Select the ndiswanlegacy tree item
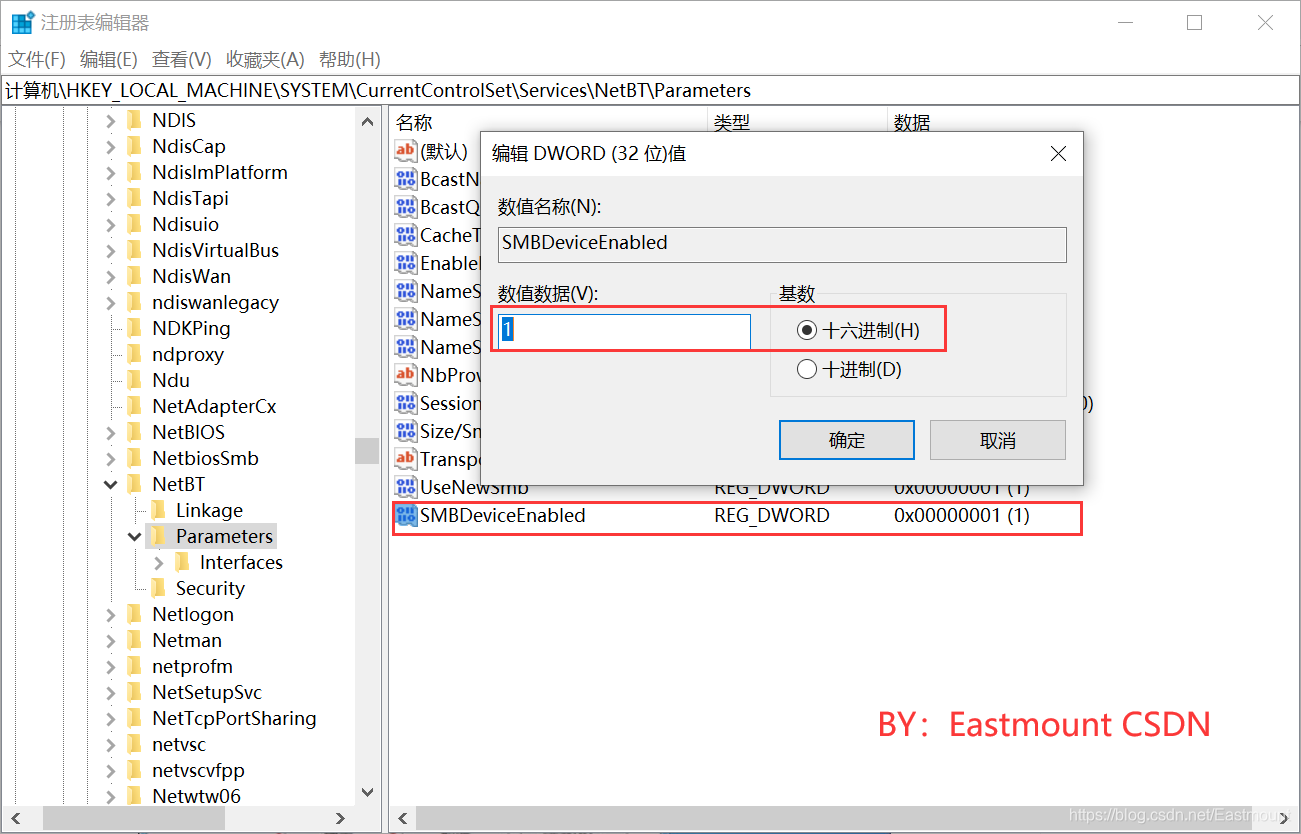This screenshot has width=1301, height=834. [215, 302]
